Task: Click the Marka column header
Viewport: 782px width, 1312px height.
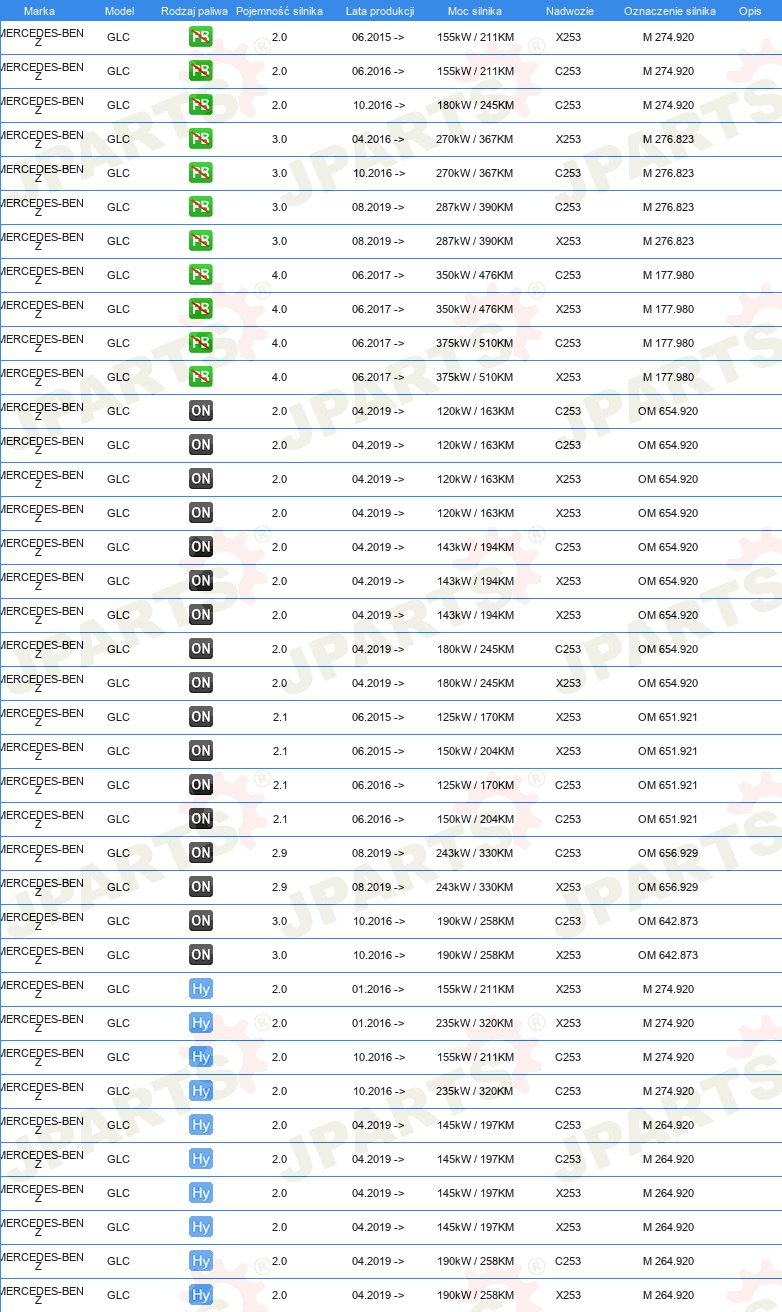Action: tap(40, 11)
